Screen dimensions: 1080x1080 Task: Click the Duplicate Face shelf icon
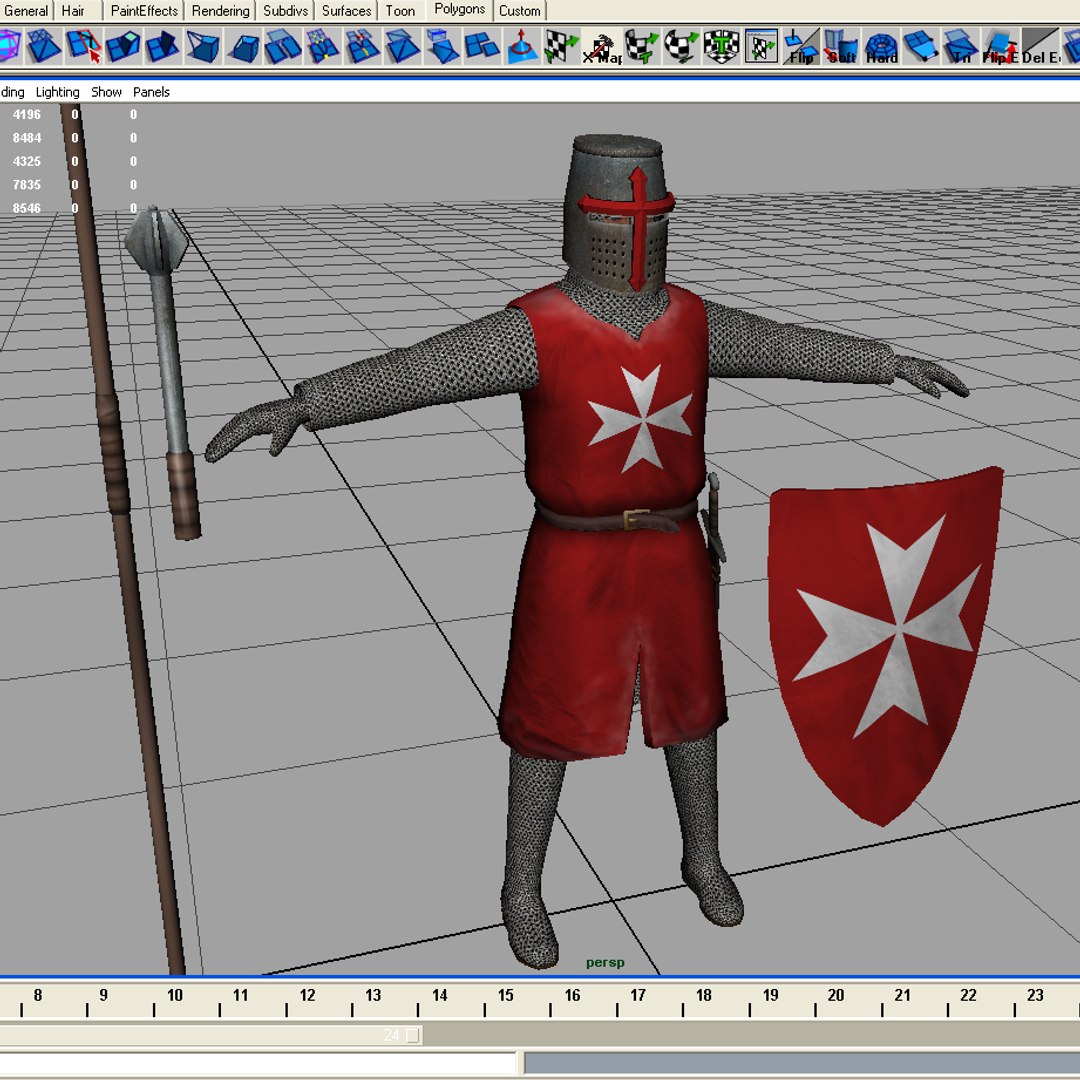click(x=442, y=47)
